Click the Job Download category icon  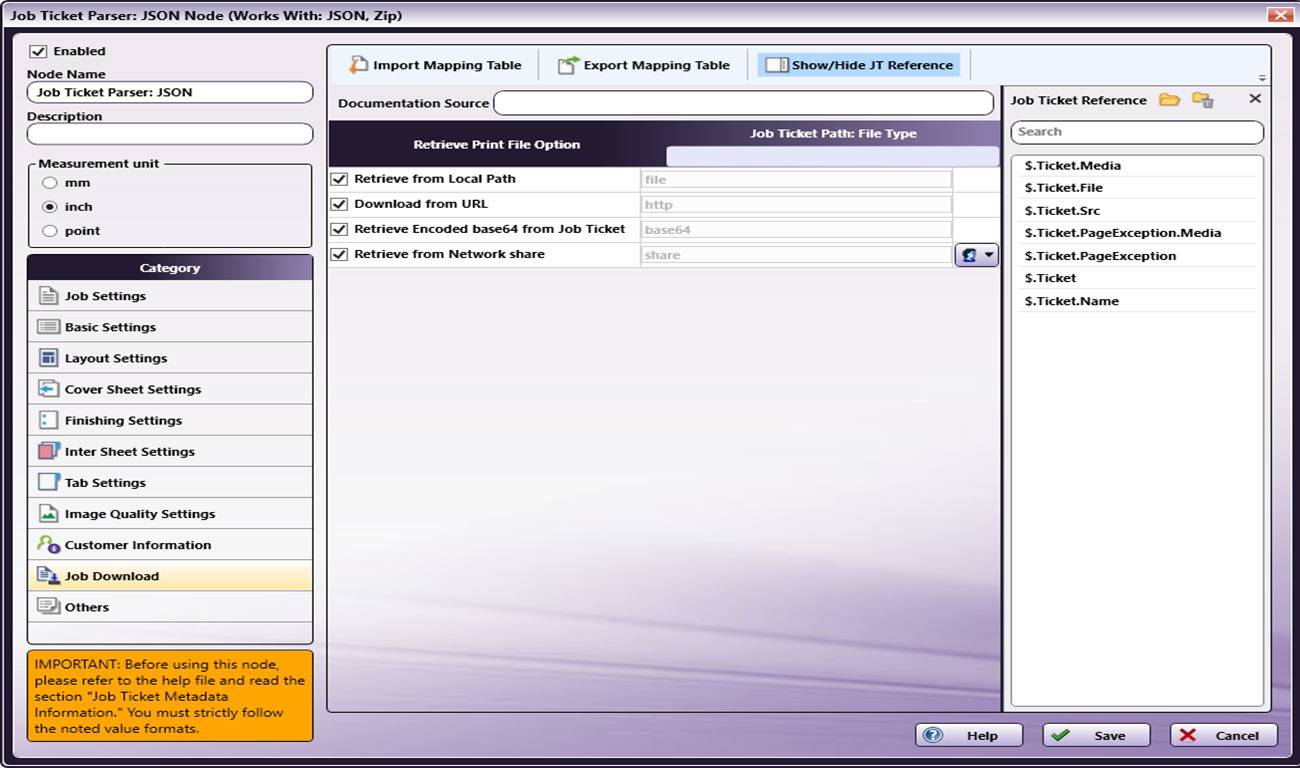coord(48,575)
